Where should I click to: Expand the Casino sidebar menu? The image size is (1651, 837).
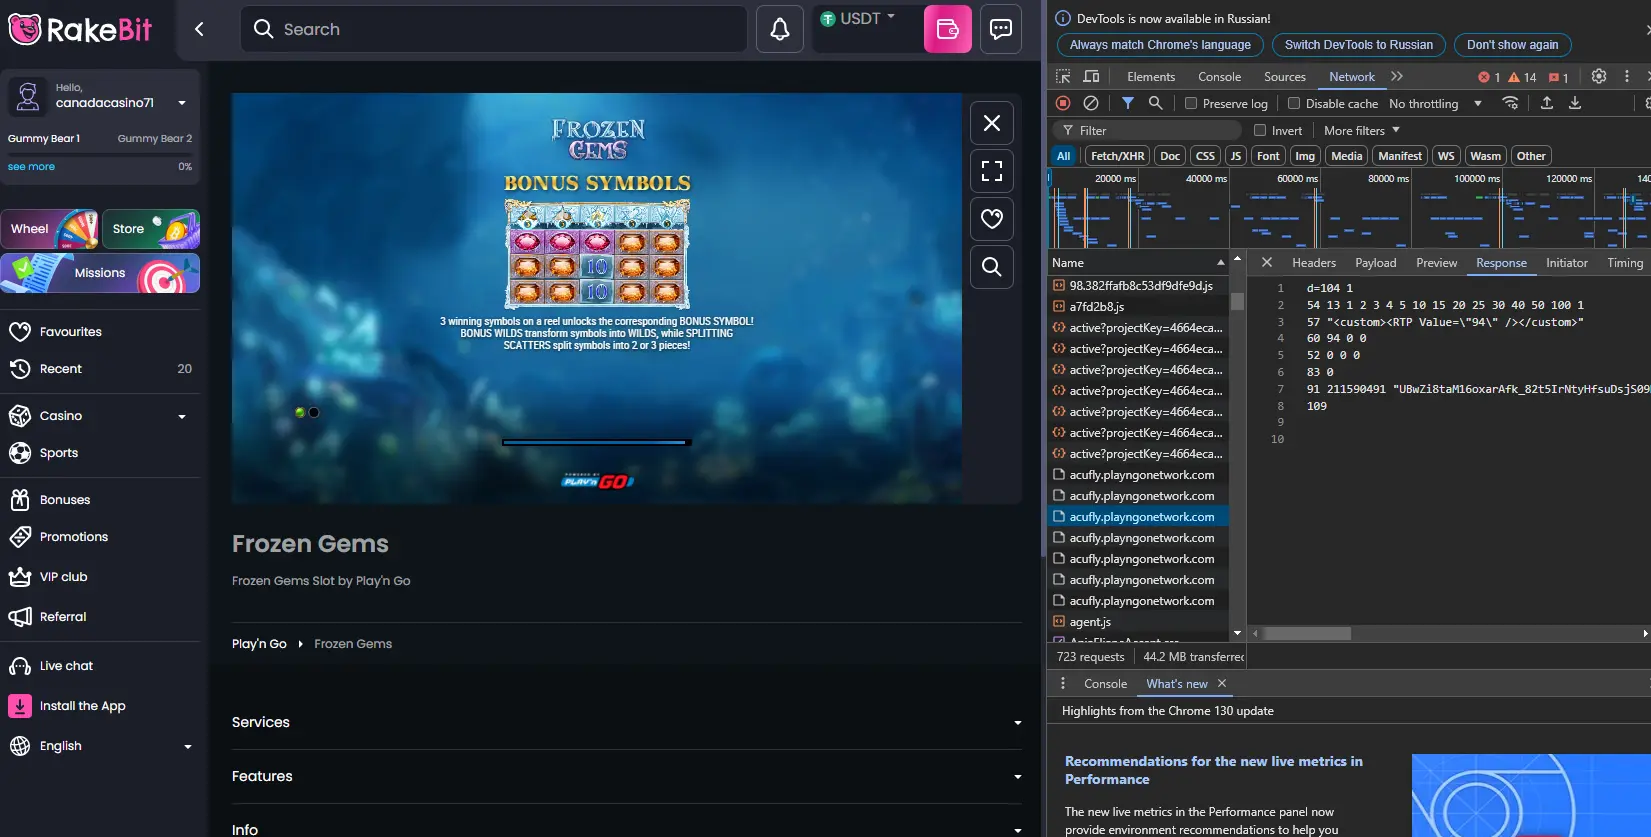click(182, 416)
